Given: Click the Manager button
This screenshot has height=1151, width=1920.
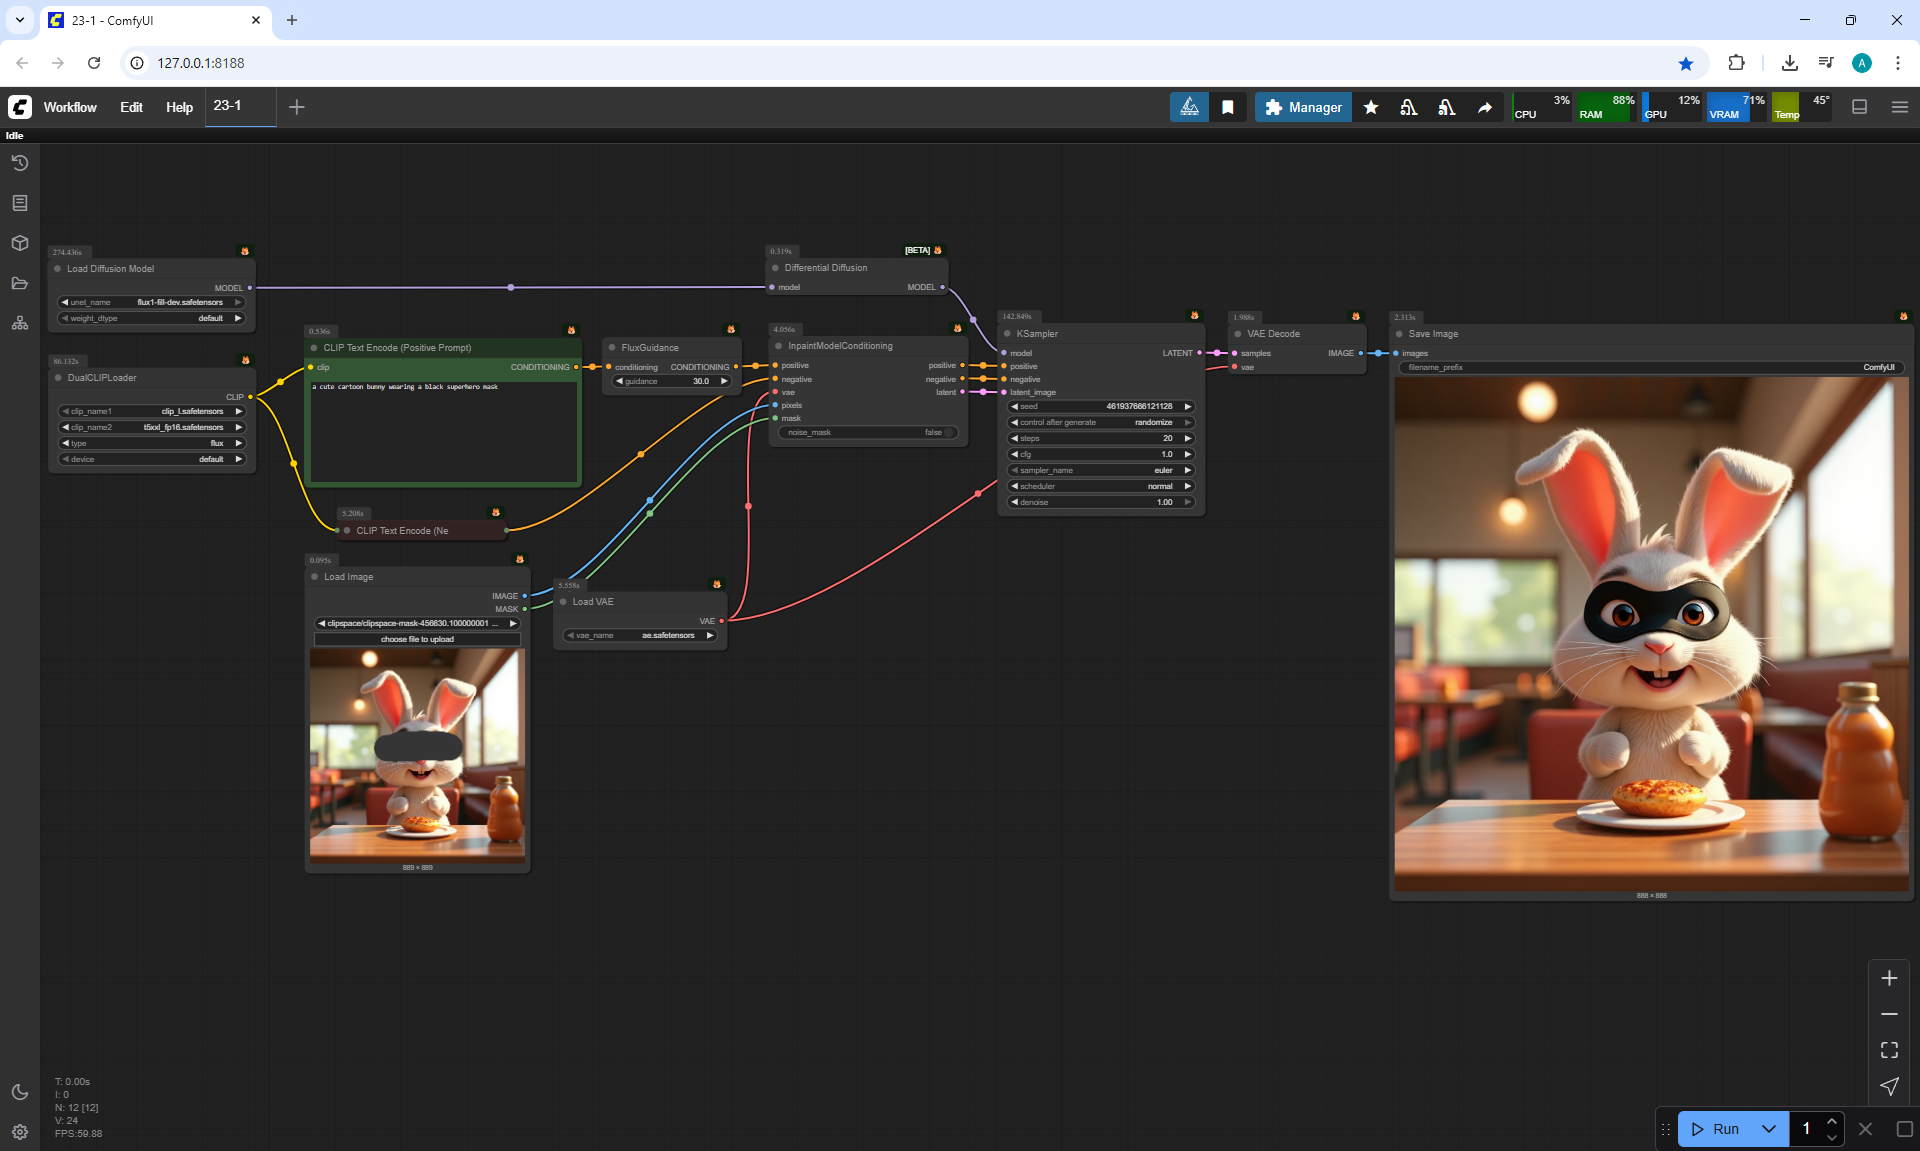Looking at the screenshot, I should 1303,107.
